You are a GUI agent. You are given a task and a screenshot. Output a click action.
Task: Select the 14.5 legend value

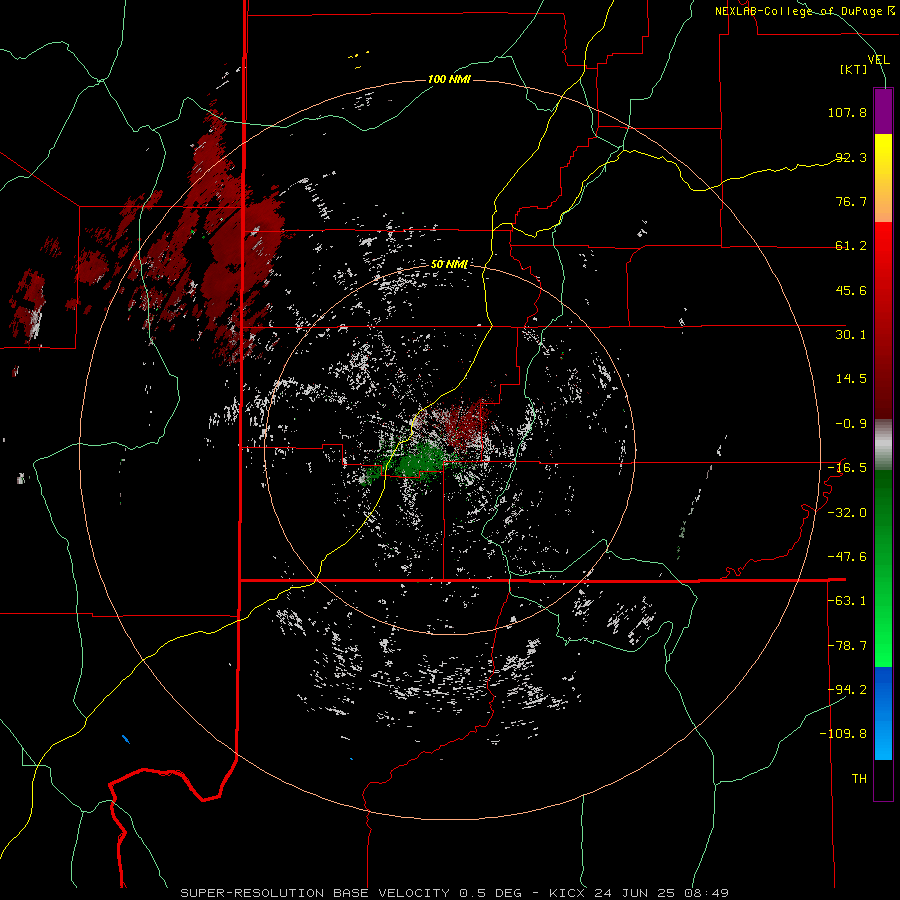pyautogui.click(x=851, y=379)
